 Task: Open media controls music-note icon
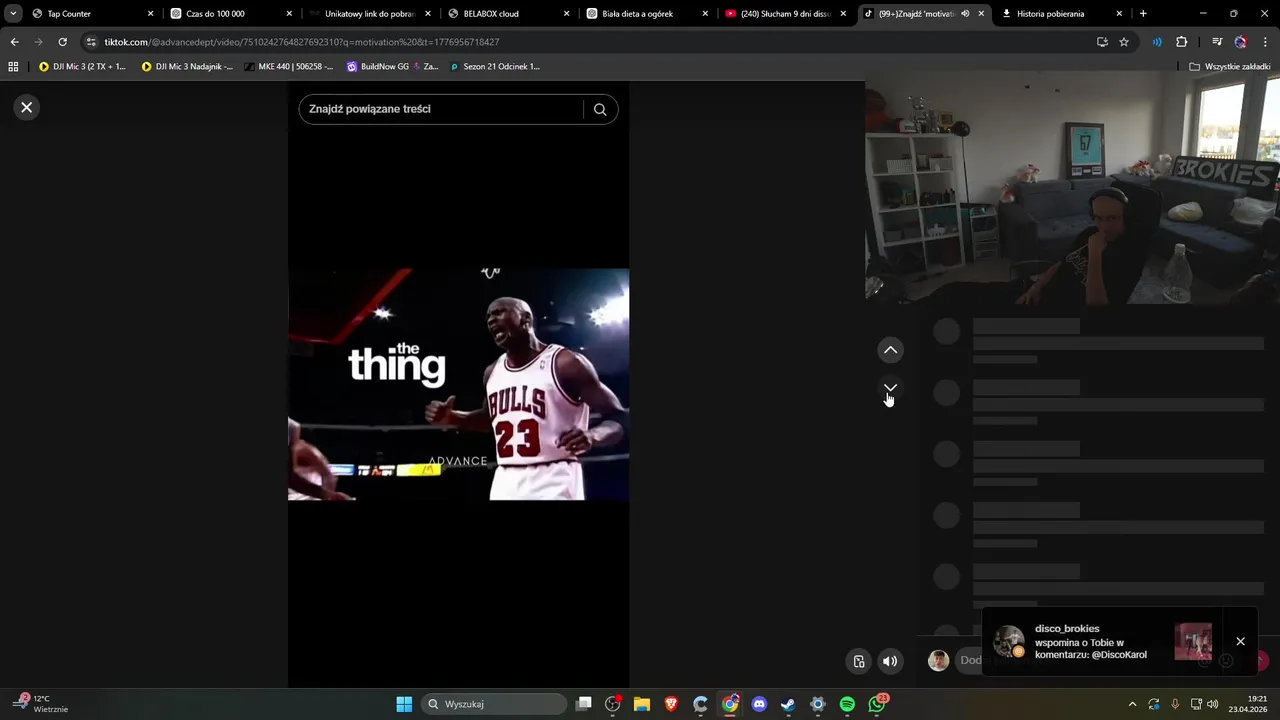click(x=1217, y=42)
